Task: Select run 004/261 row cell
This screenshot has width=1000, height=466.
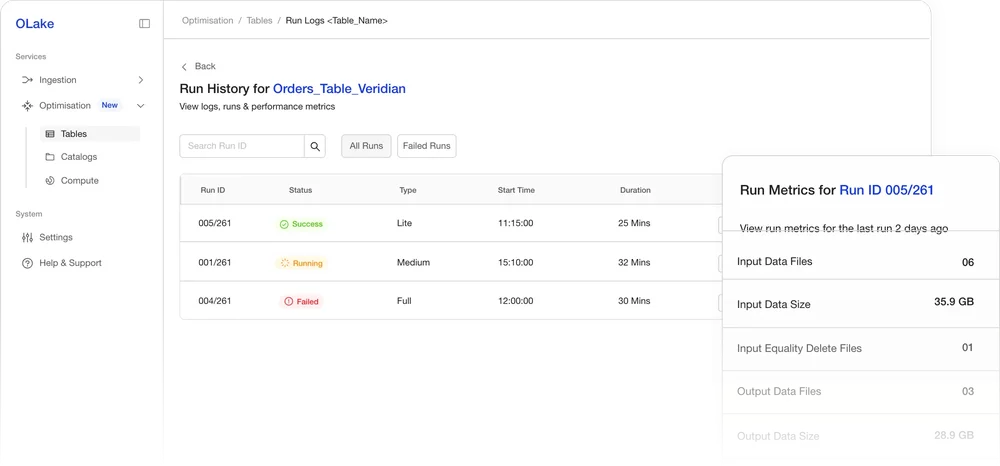Action: click(214, 301)
